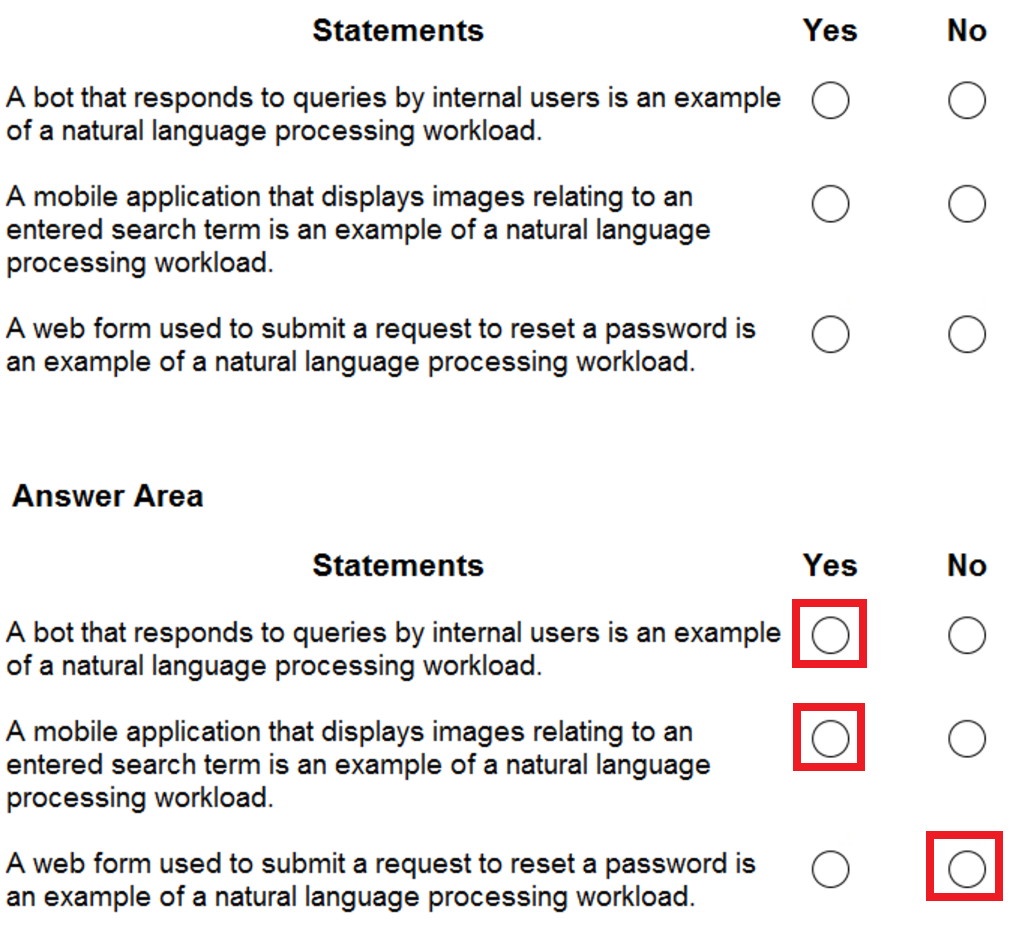This screenshot has width=1036, height=942.
Task: Click the web form statement text in Answer Area
Action: [x=380, y=879]
